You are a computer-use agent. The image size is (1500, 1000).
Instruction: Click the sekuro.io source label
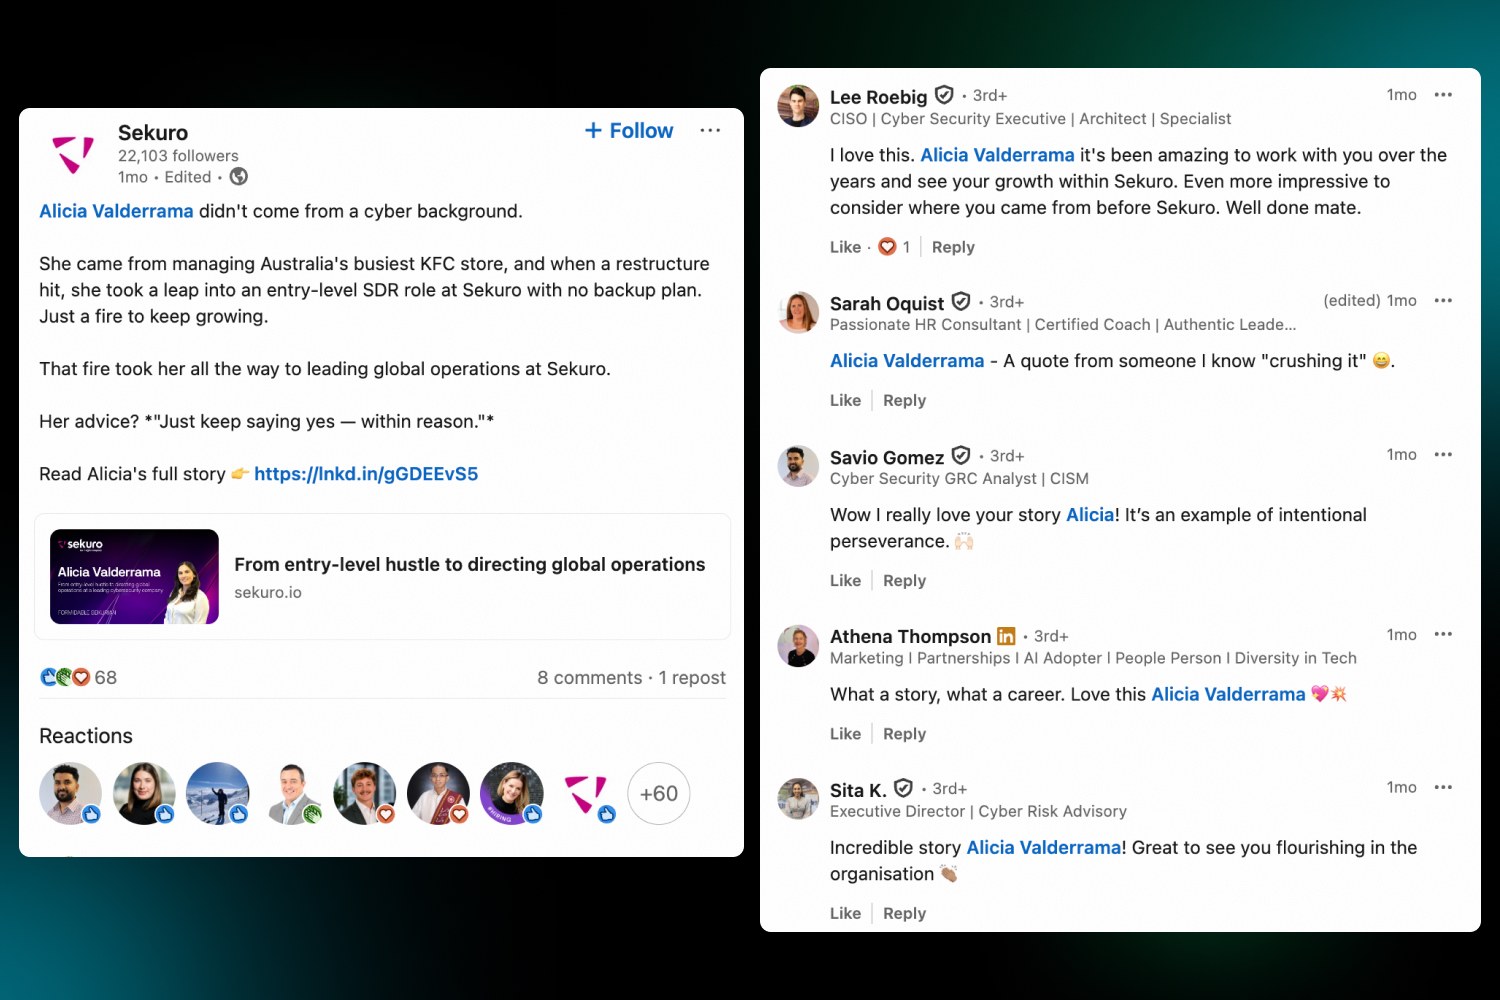point(268,593)
